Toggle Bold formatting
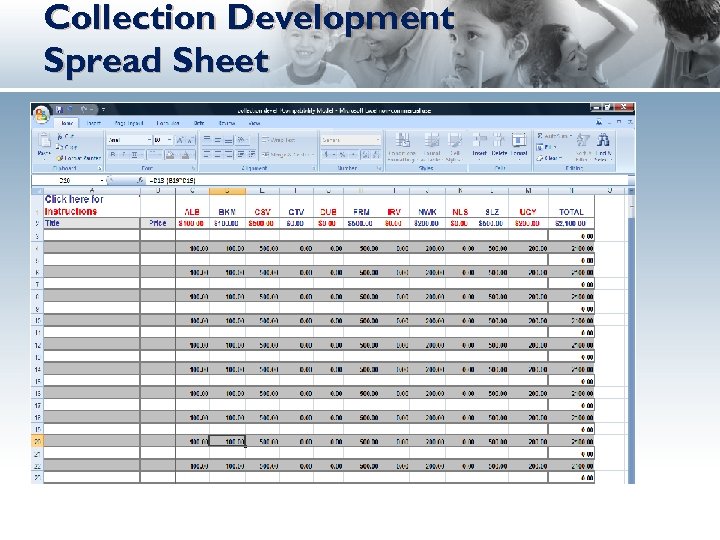Image resolution: width=720 pixels, height=540 pixels. click(x=113, y=155)
